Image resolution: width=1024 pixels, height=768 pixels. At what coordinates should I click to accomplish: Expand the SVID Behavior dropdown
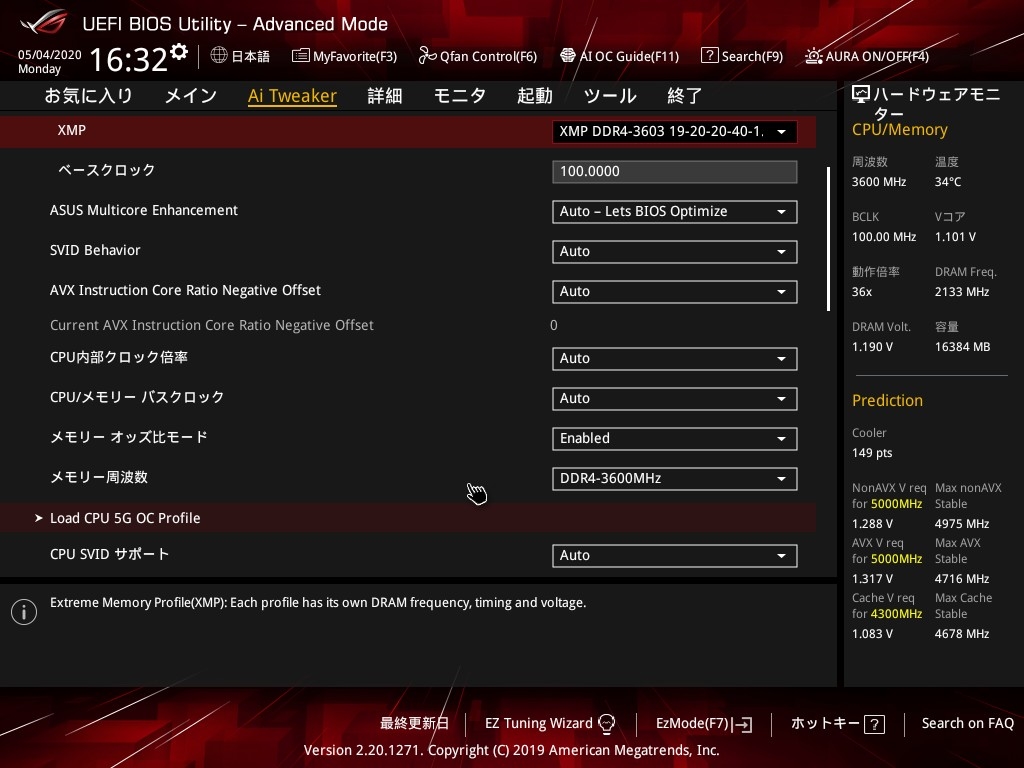(674, 251)
